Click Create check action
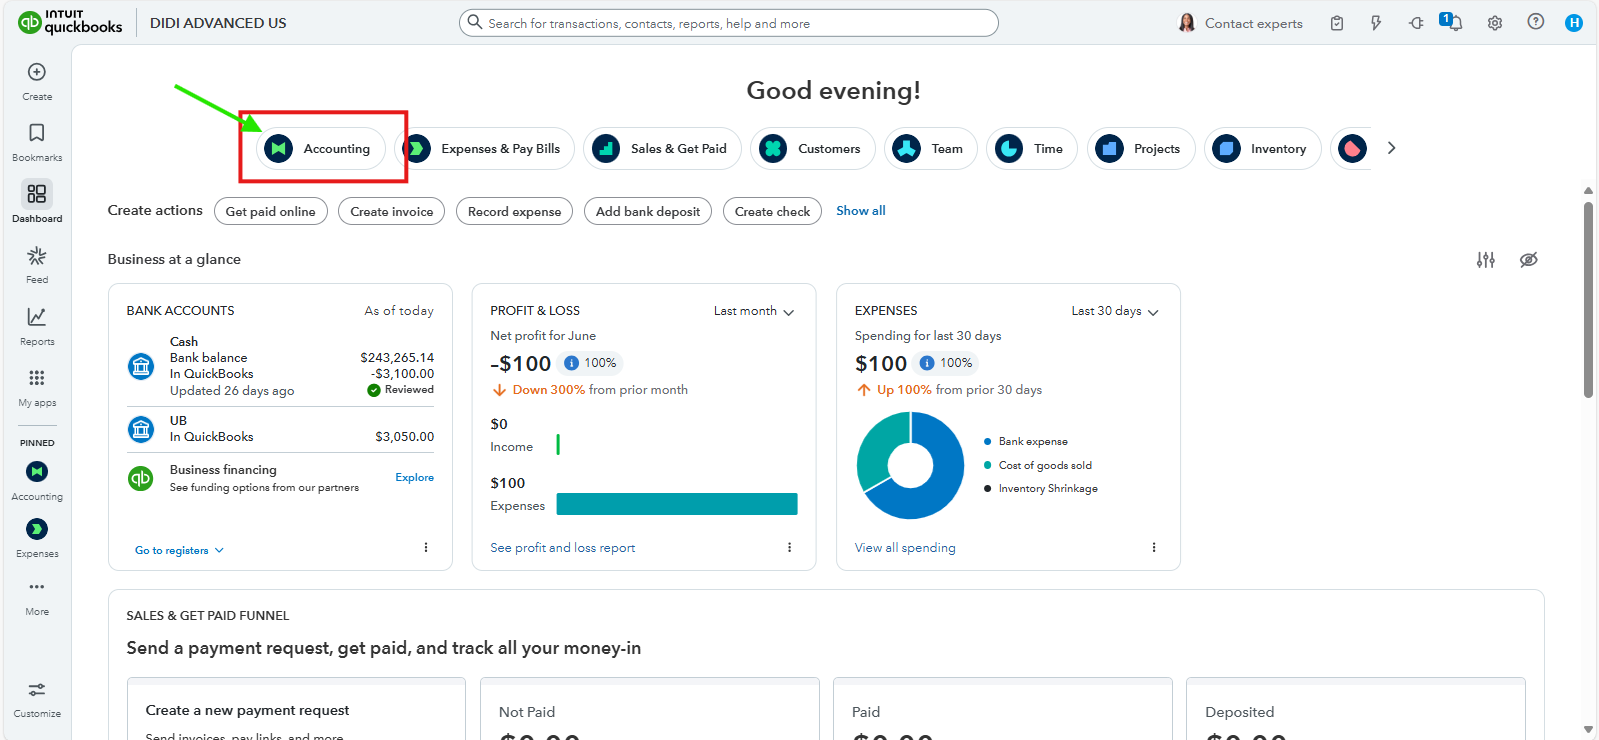1599x740 pixels. pos(773,211)
